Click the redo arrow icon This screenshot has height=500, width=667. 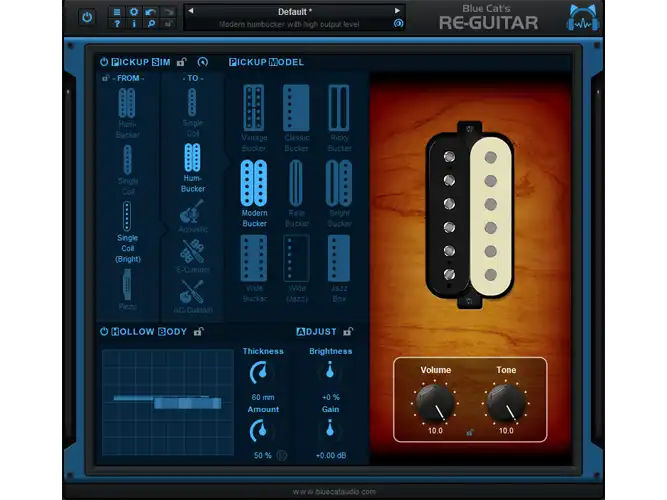point(168,12)
